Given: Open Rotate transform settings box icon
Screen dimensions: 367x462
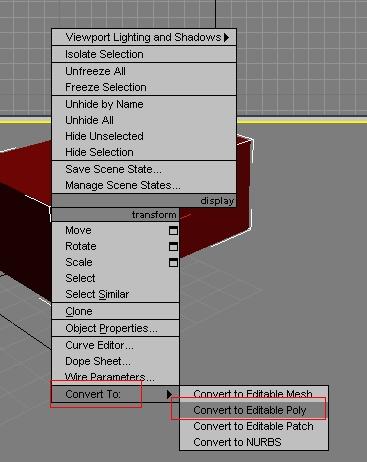Looking at the screenshot, I should click(173, 247).
